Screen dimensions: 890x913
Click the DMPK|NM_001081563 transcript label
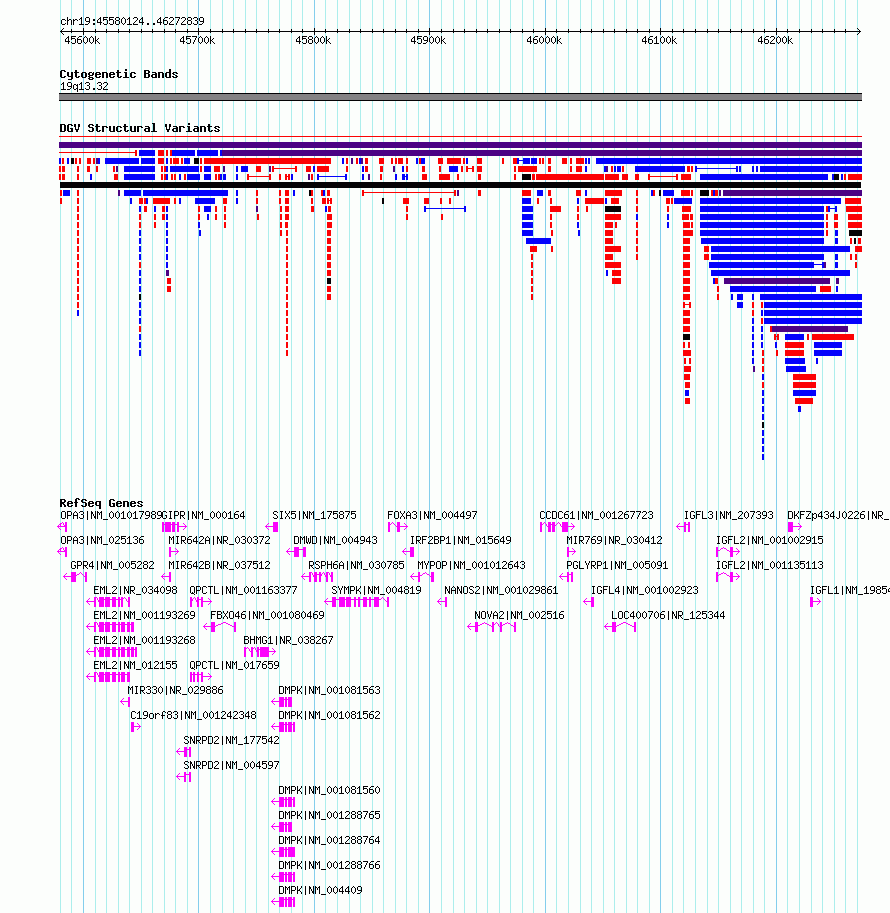[329, 691]
